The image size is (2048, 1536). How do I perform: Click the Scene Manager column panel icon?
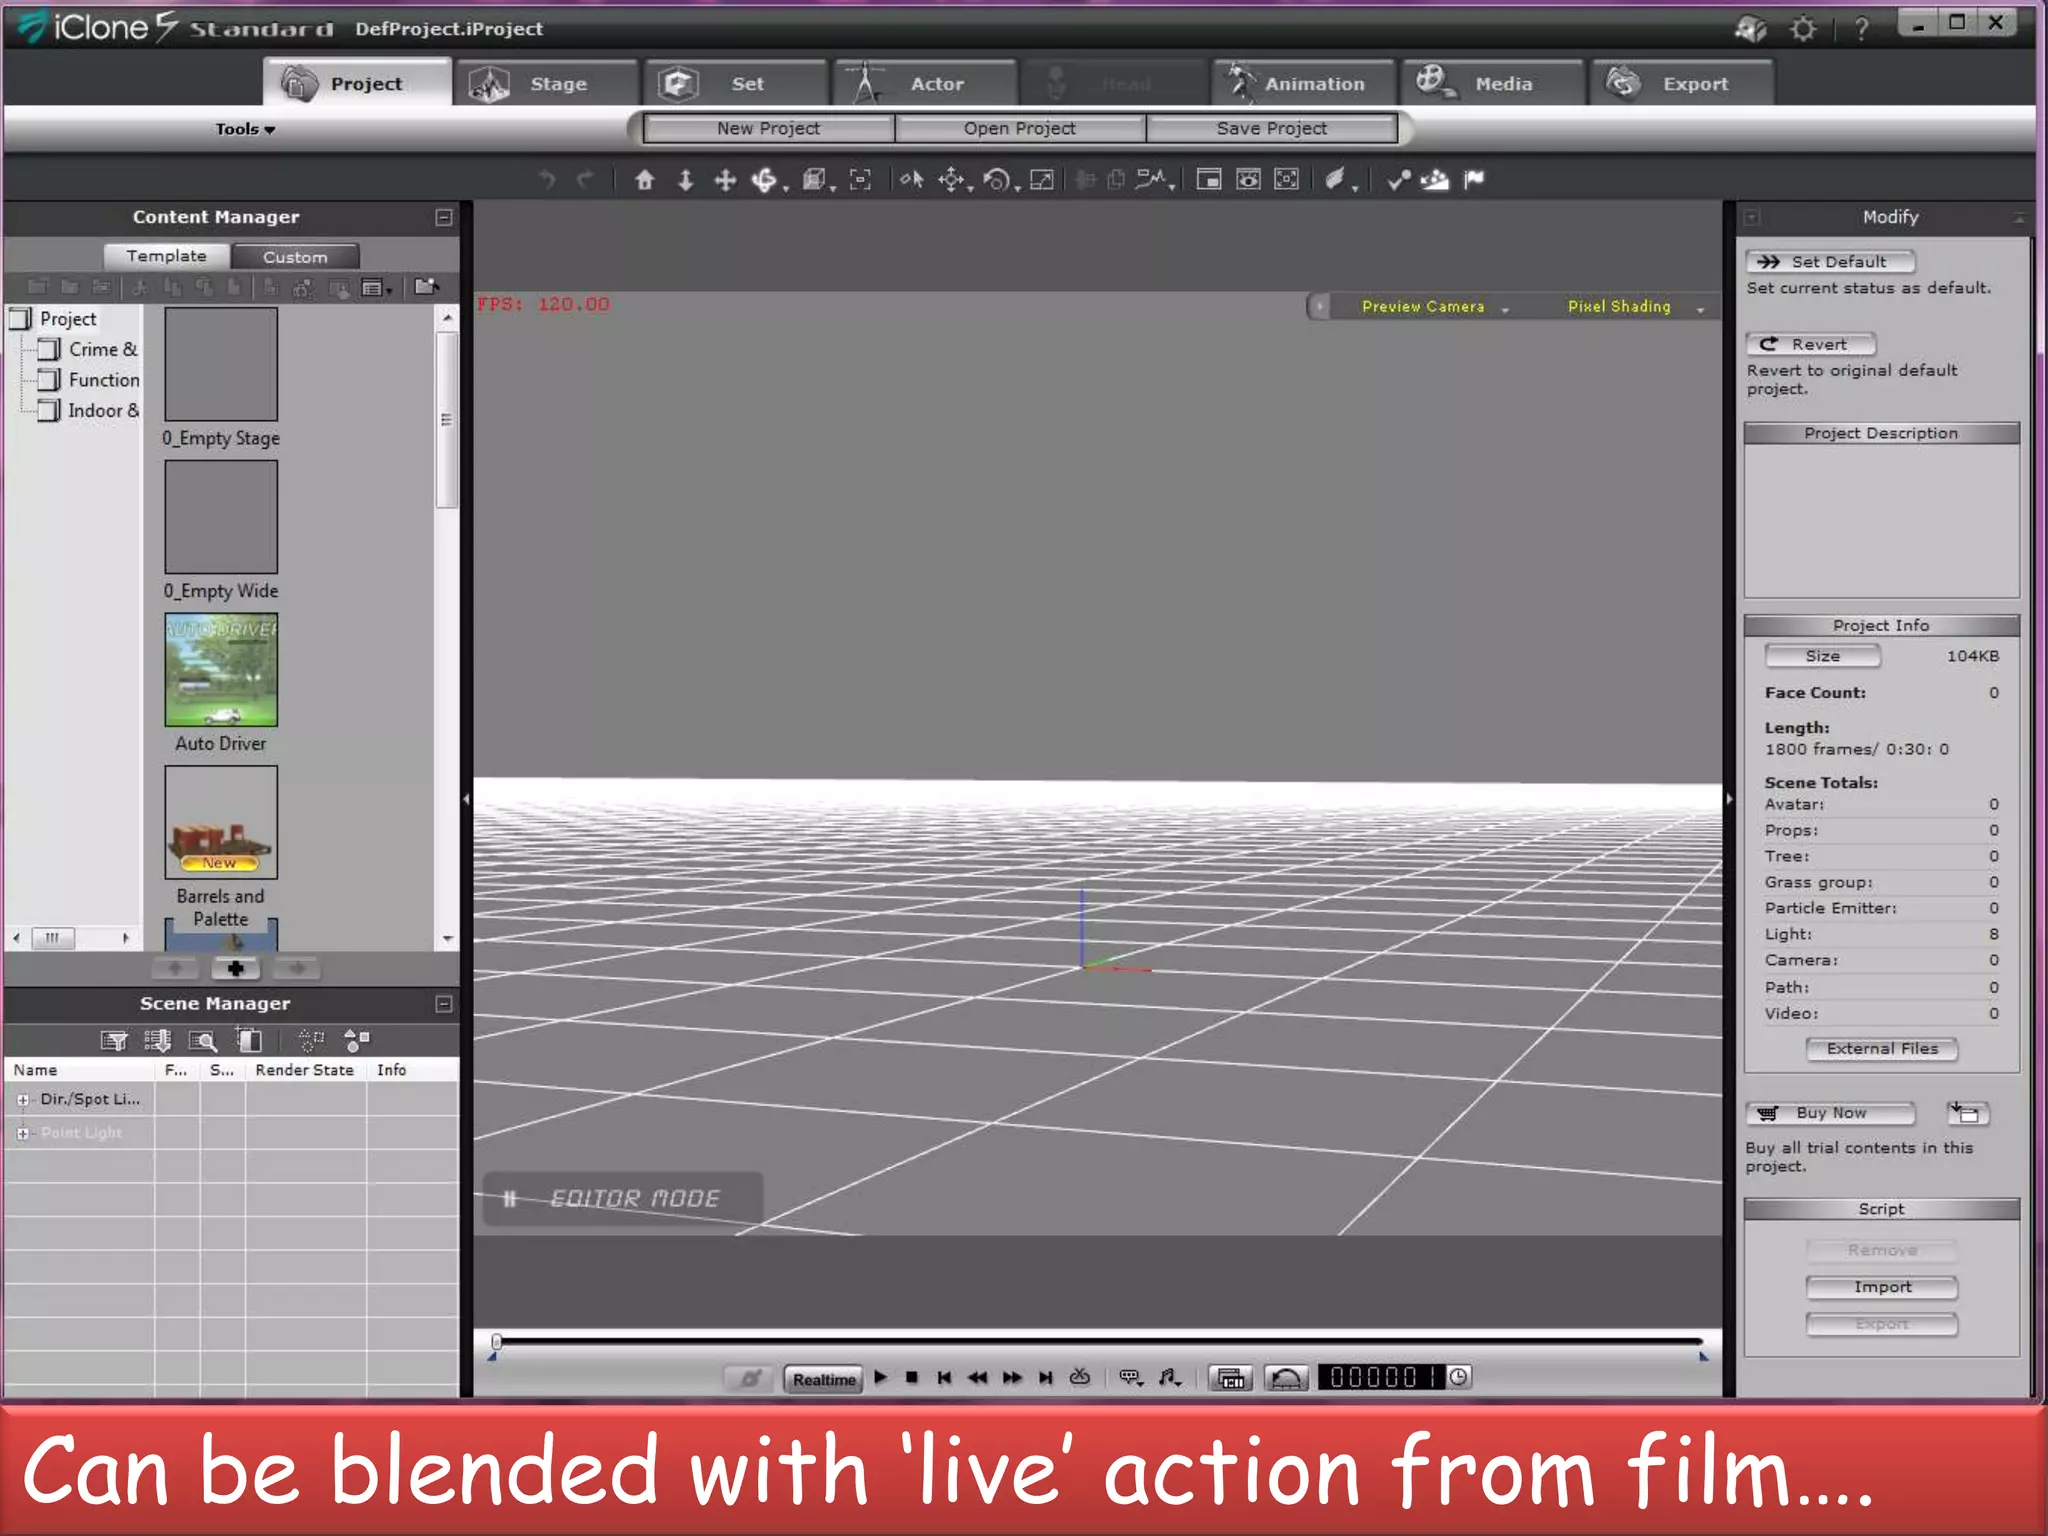click(249, 1041)
